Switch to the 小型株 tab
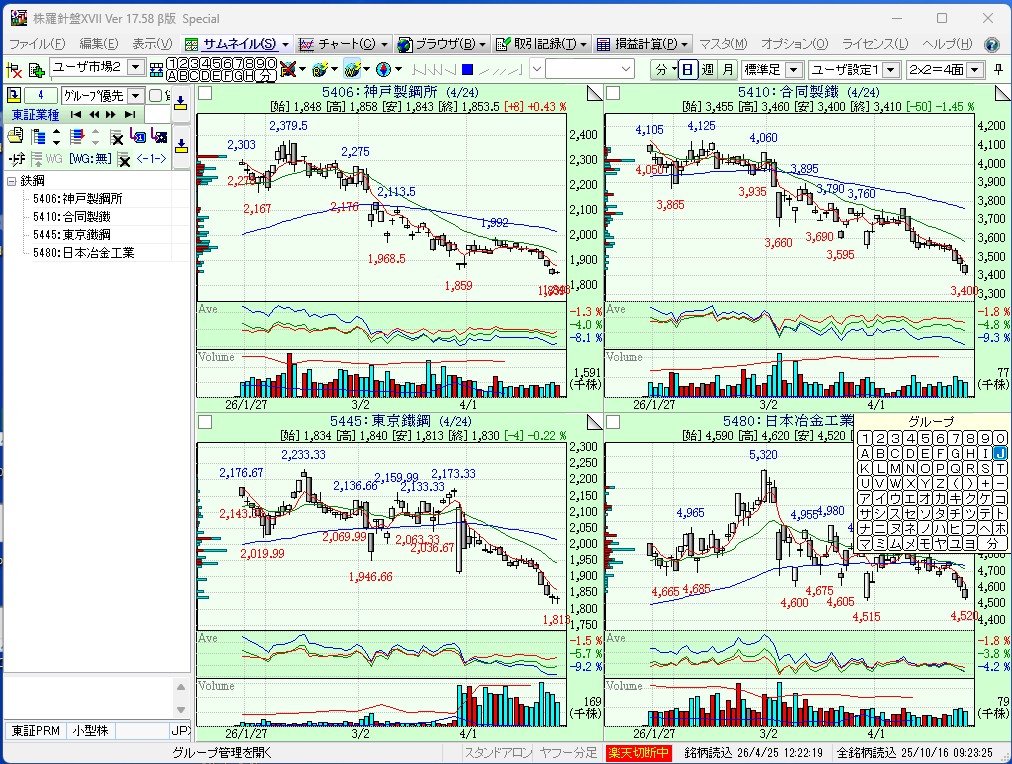 pyautogui.click(x=92, y=731)
